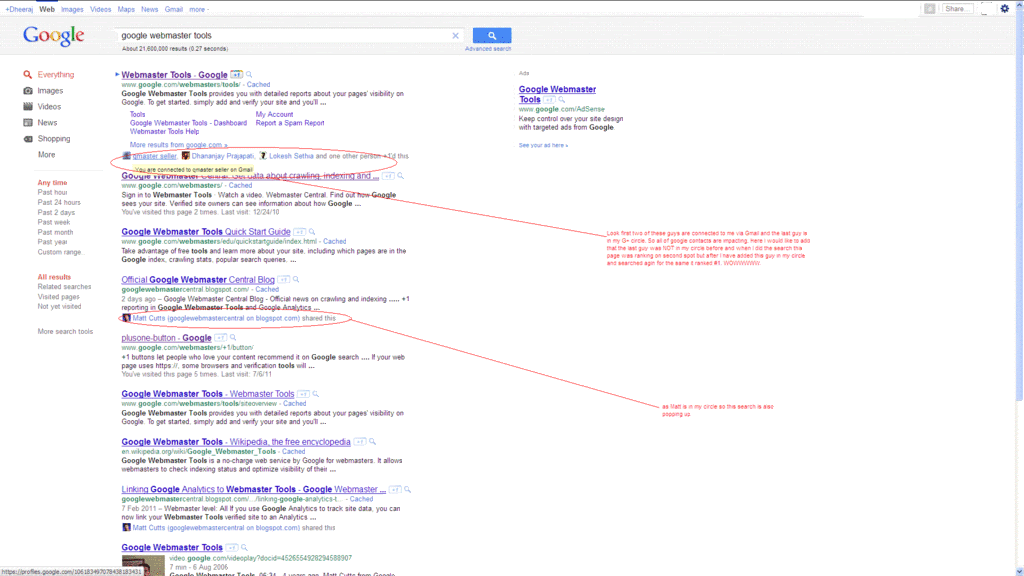The image size is (1024, 576).
Task: +1 the Linking Google Analytics result
Action: pyautogui.click(x=394, y=489)
